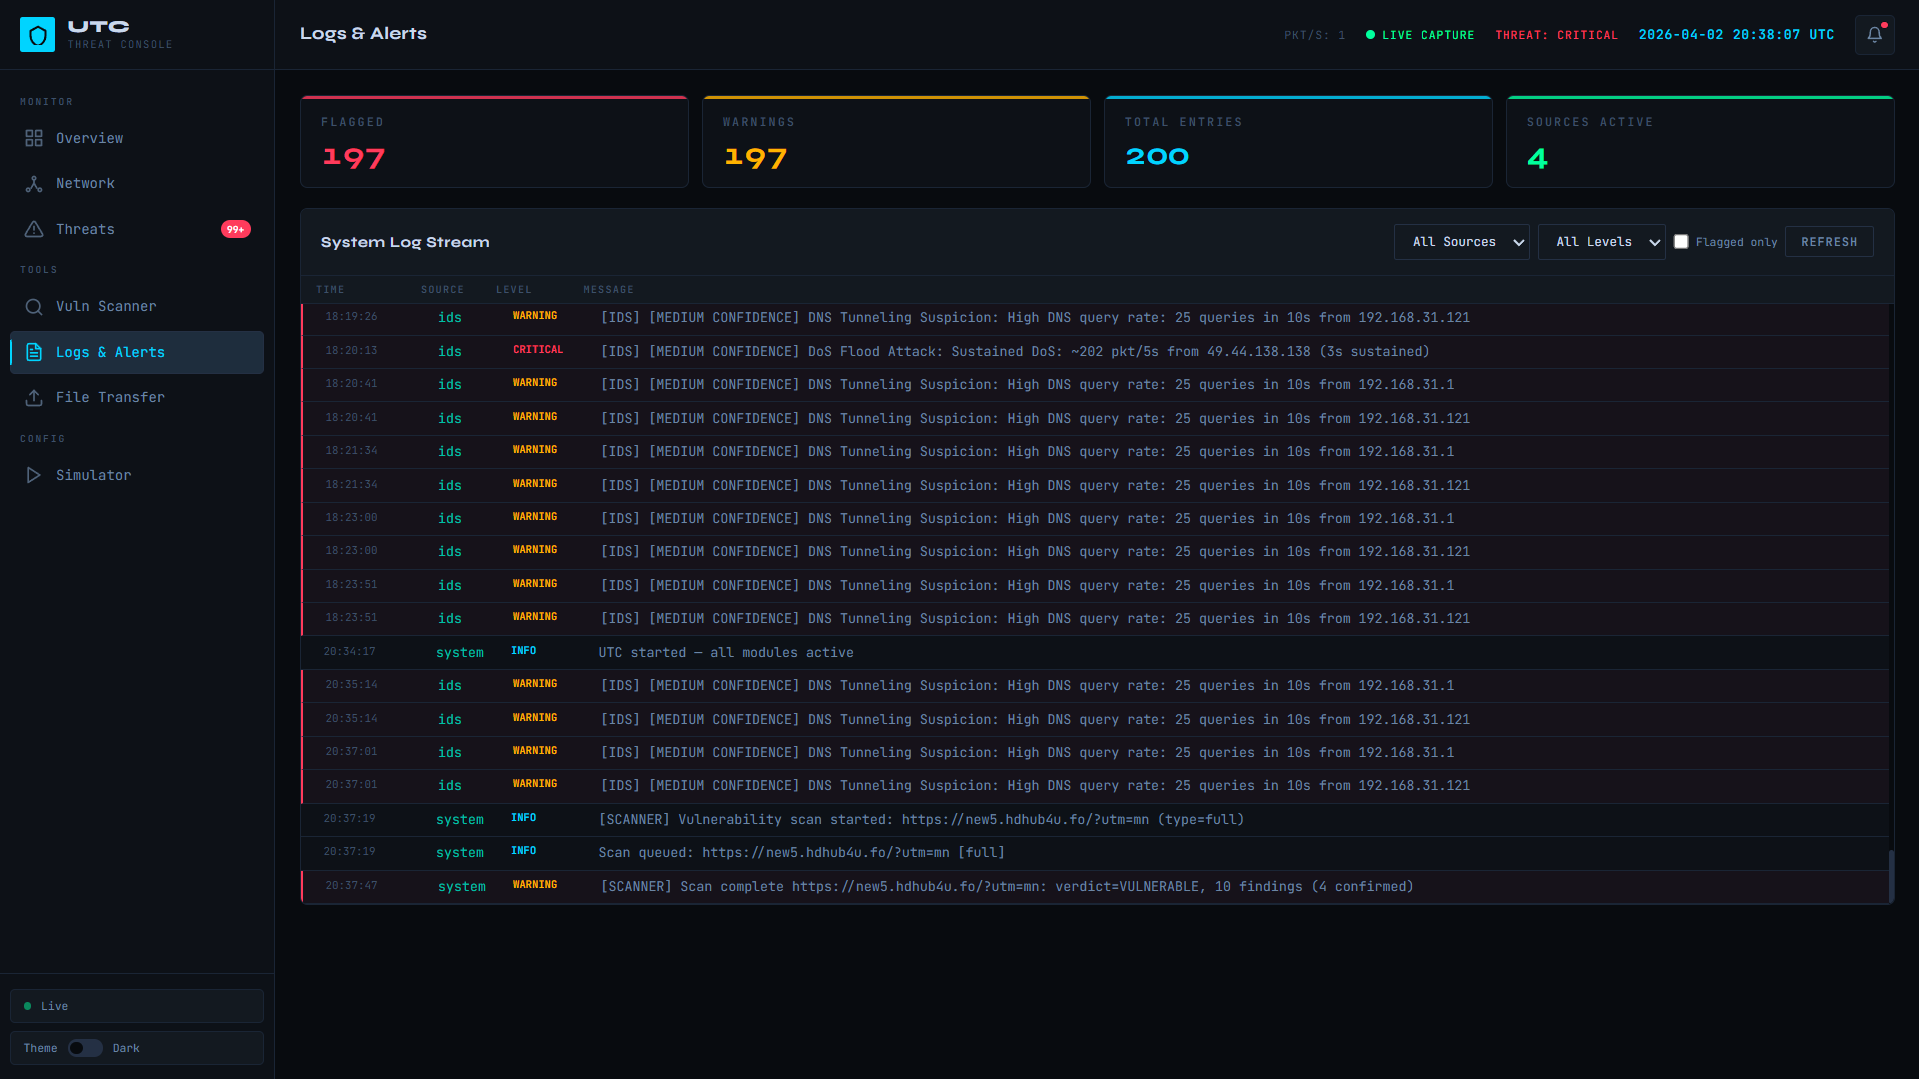The height and width of the screenshot is (1079, 1919).
Task: Click THREAT: CRITICAL status in header
Action: coord(1556,35)
